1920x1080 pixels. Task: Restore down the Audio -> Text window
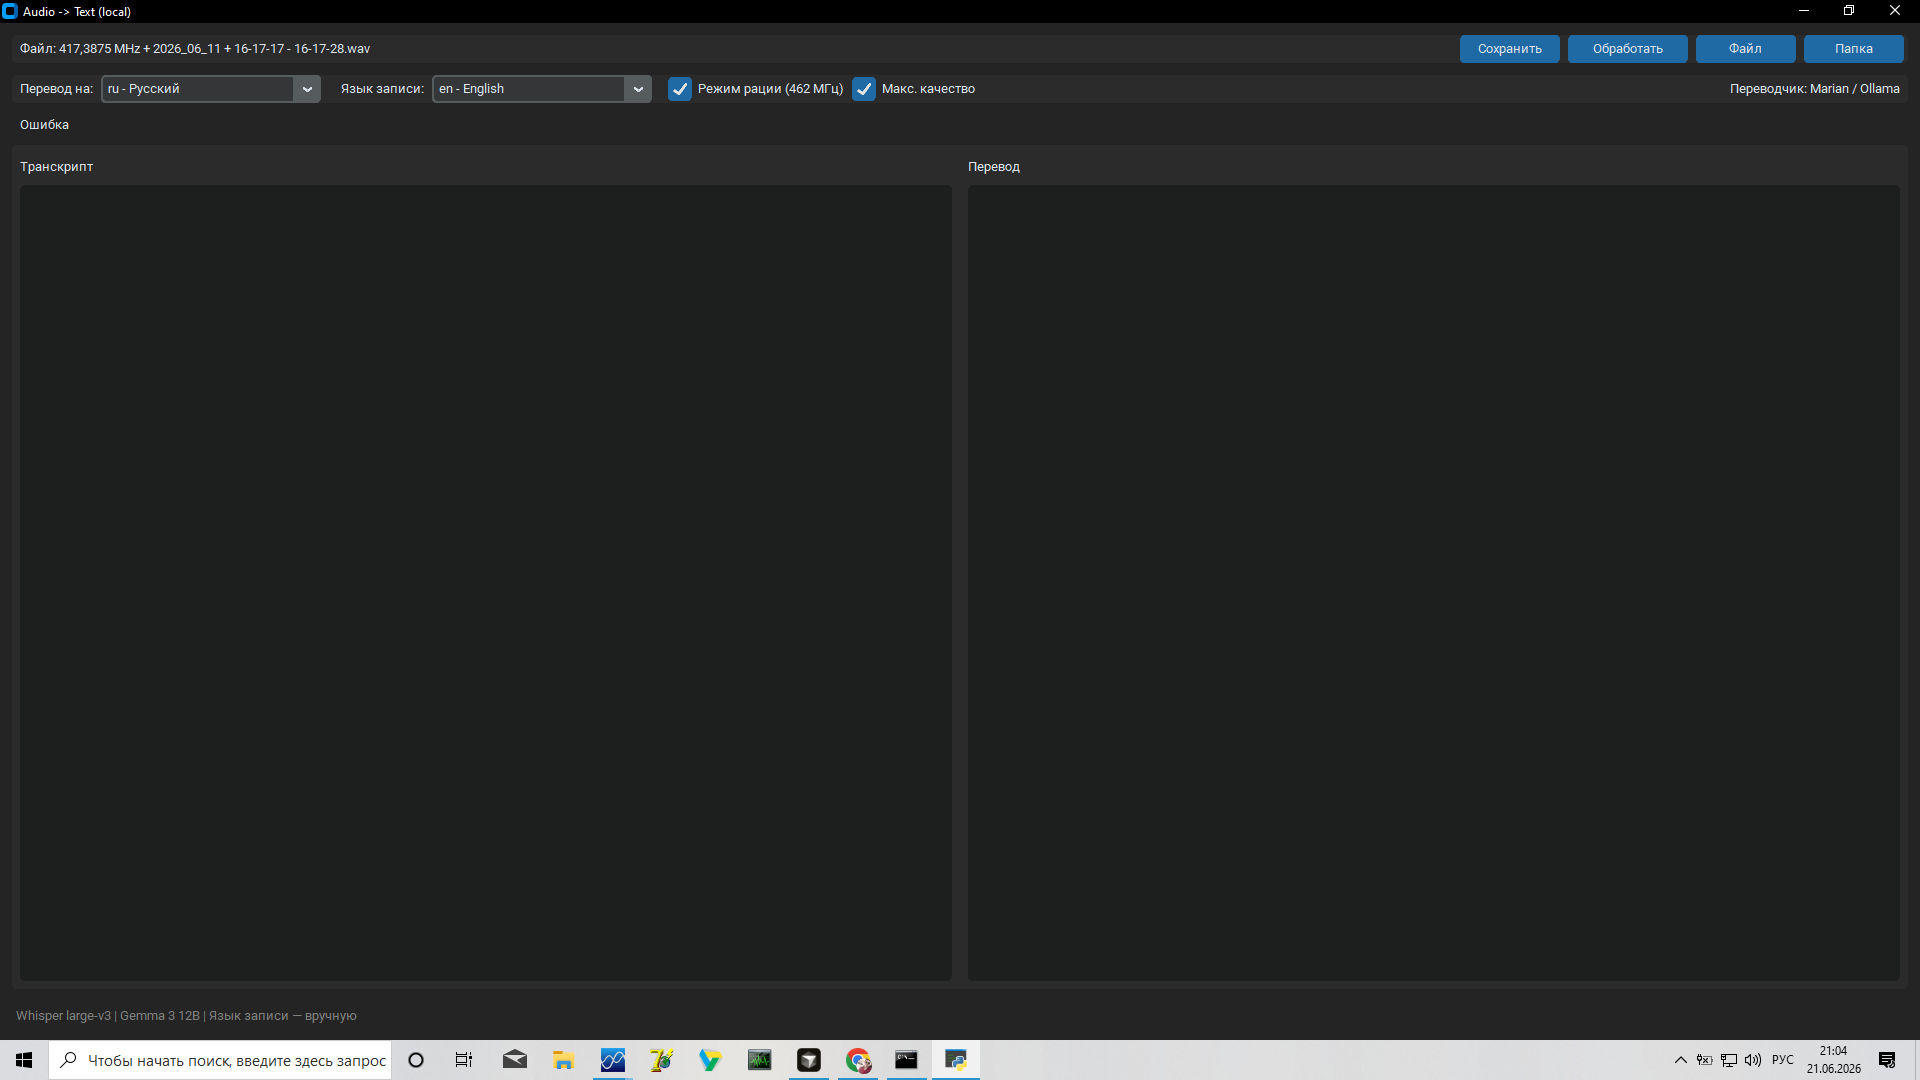pyautogui.click(x=1849, y=11)
